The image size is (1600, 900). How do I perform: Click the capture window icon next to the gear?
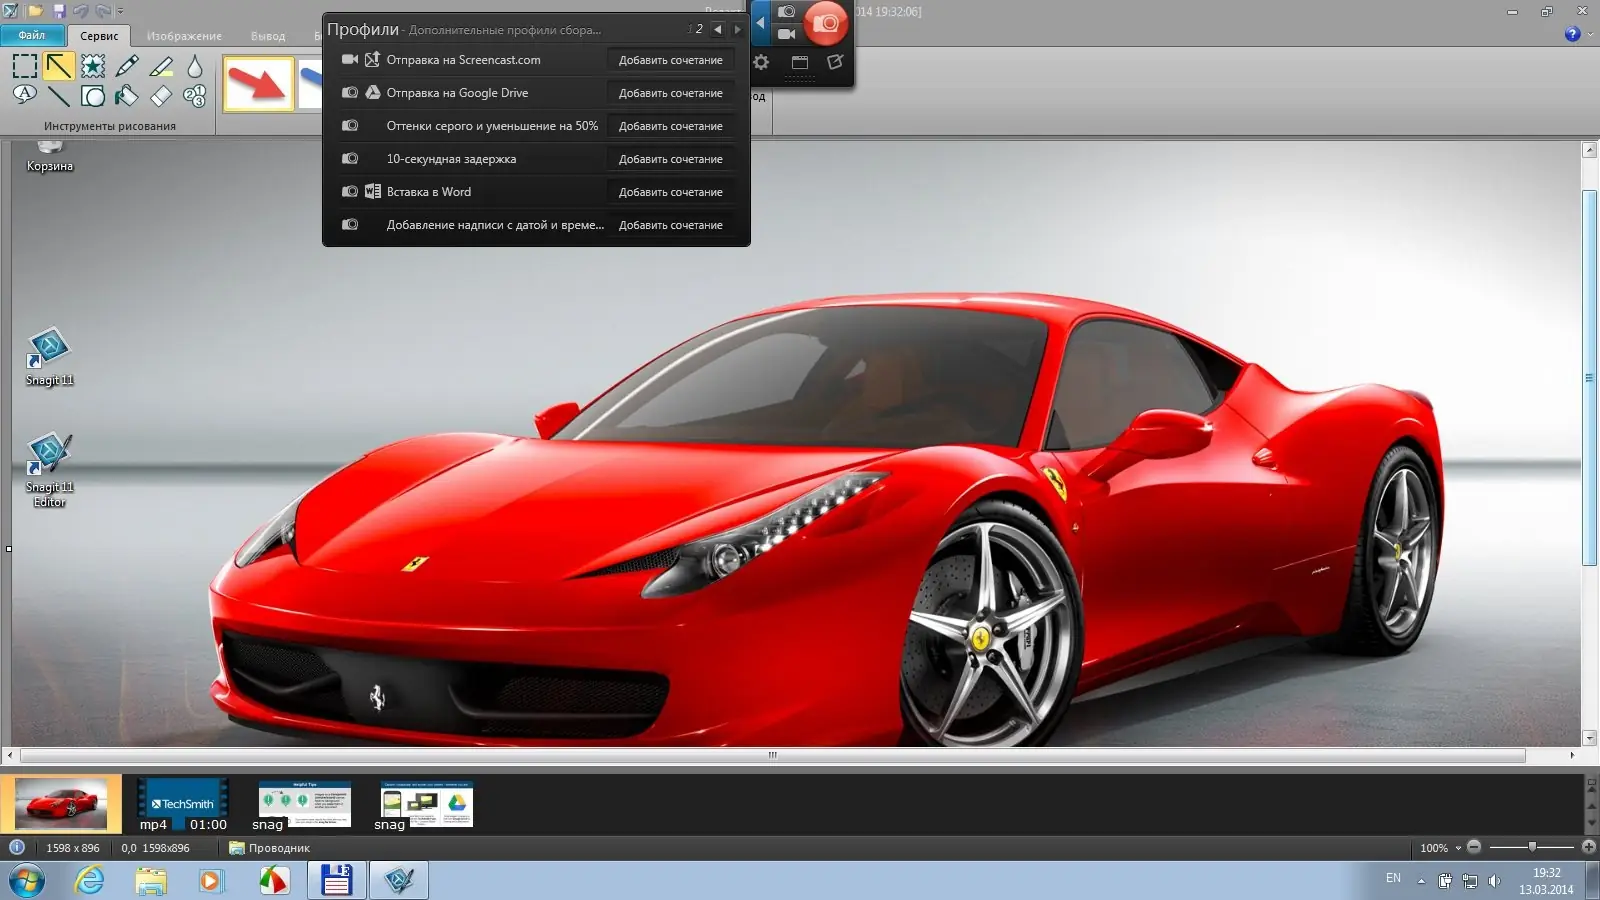800,62
